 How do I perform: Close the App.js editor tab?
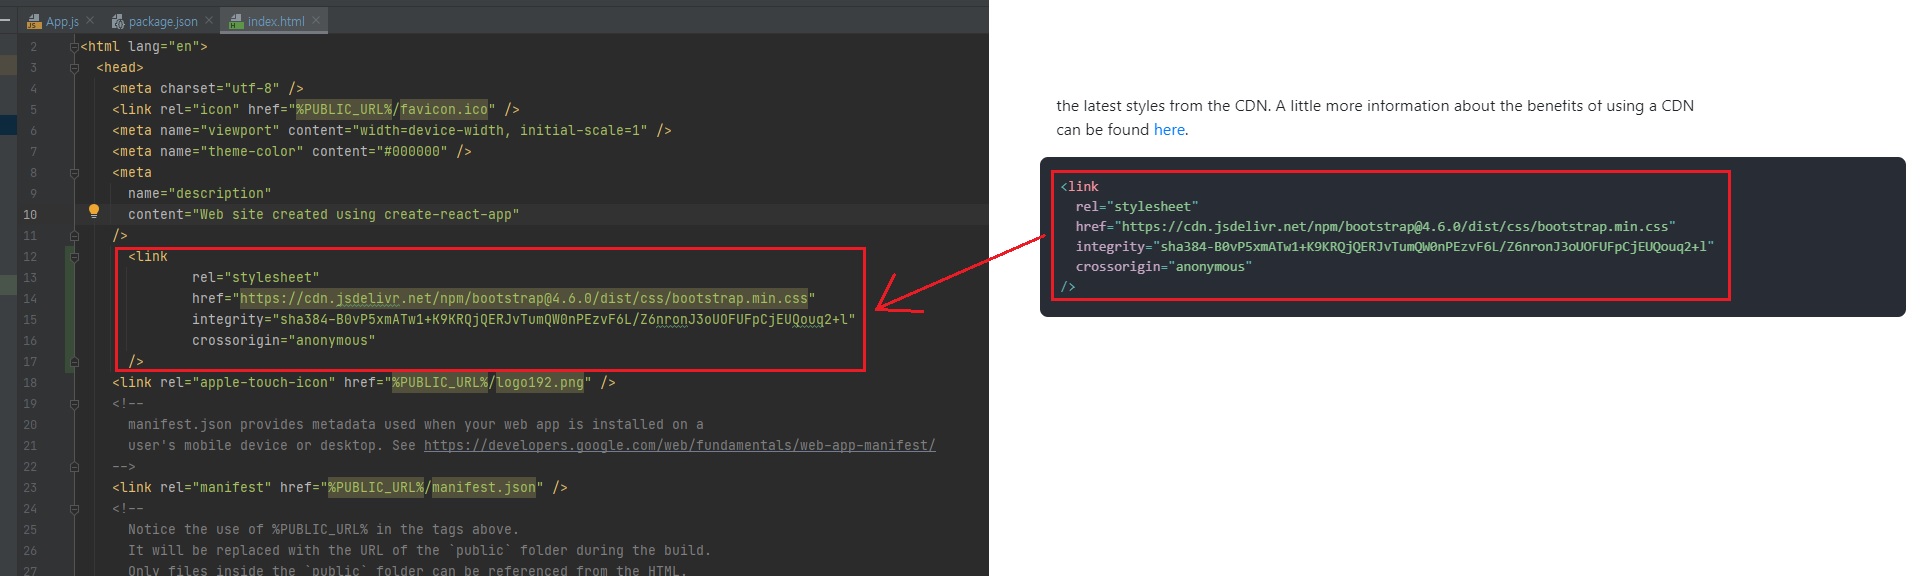(x=90, y=20)
